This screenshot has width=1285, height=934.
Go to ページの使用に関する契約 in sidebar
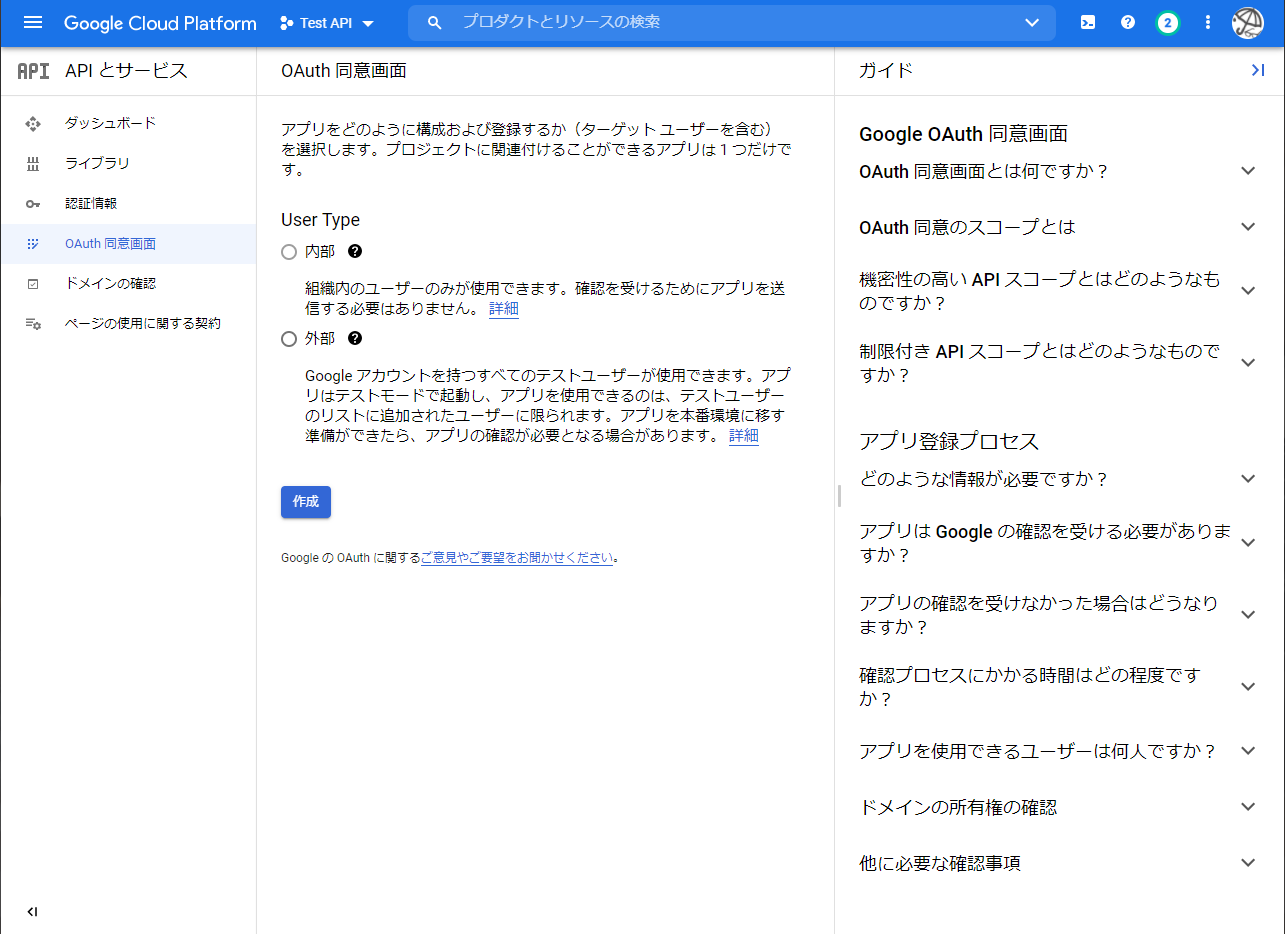pyautogui.click(x=128, y=324)
